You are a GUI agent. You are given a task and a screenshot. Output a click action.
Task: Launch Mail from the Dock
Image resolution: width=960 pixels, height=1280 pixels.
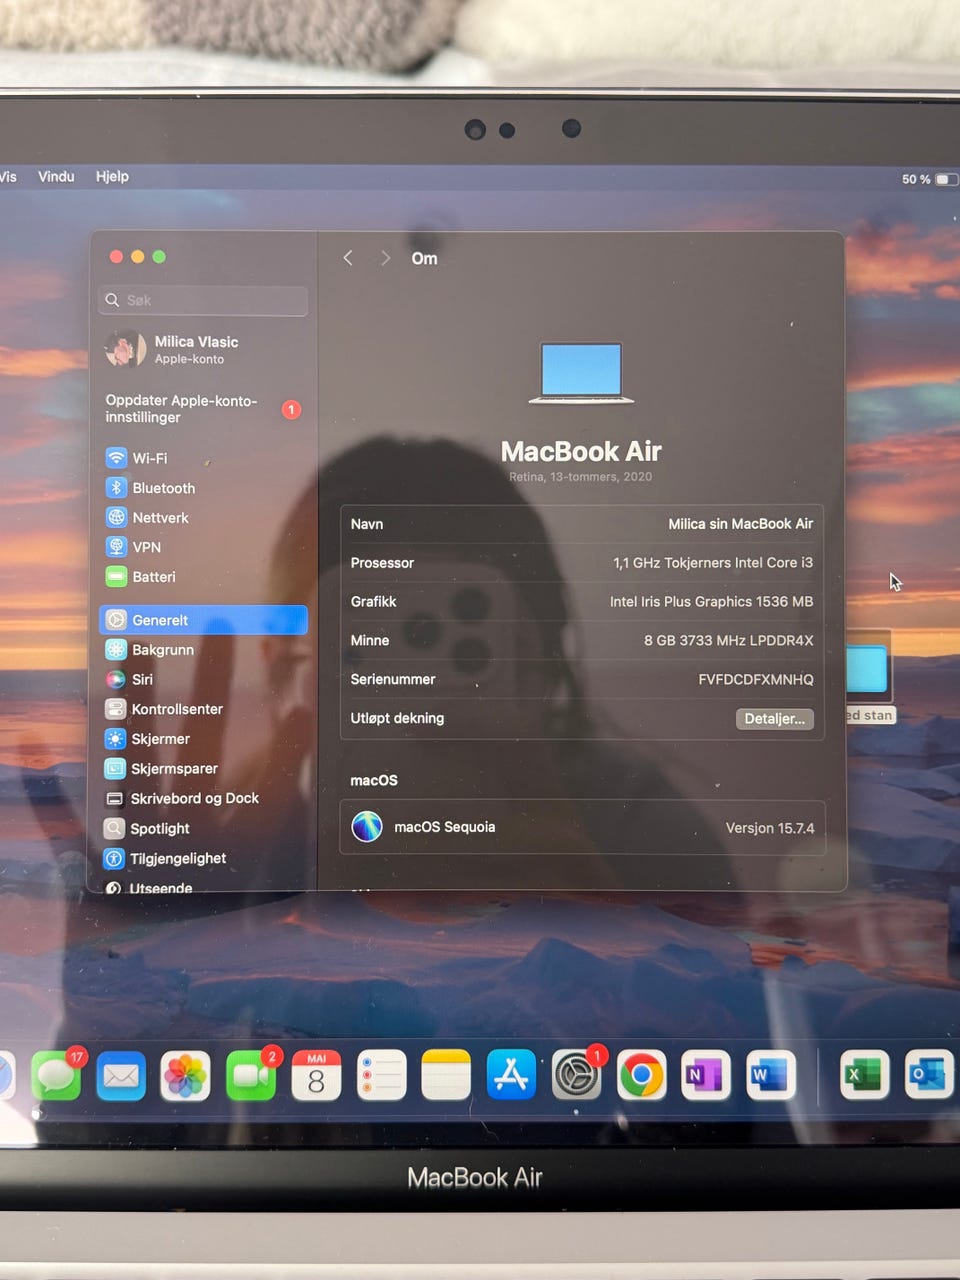coord(121,1076)
